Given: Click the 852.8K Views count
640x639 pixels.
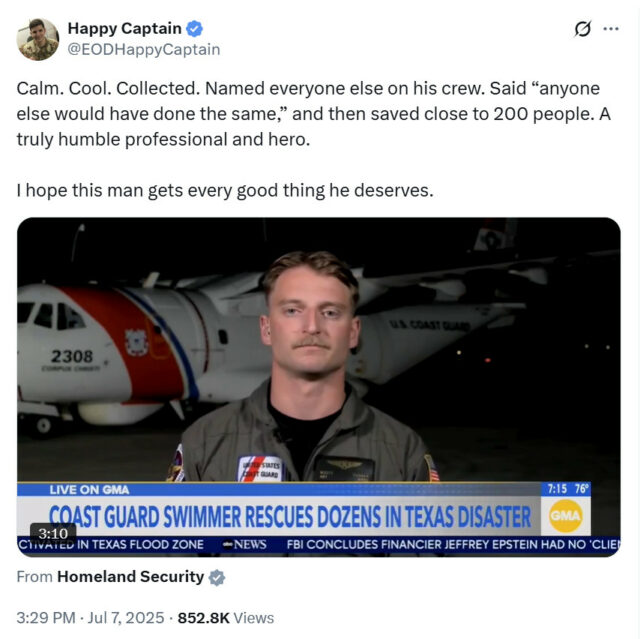Looking at the screenshot, I should [x=226, y=618].
